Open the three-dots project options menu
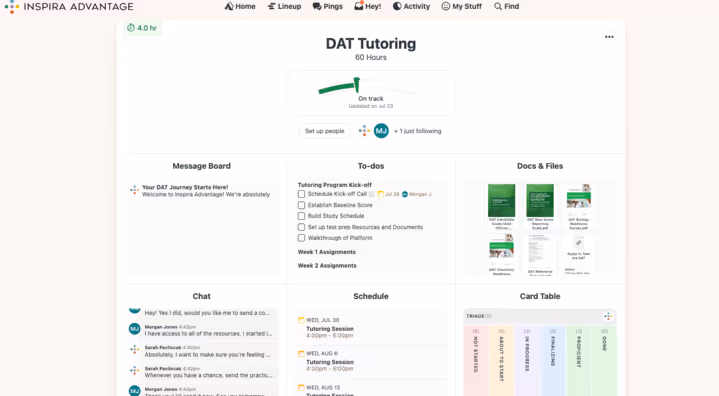Viewport: 719px width, 396px height. click(x=609, y=37)
